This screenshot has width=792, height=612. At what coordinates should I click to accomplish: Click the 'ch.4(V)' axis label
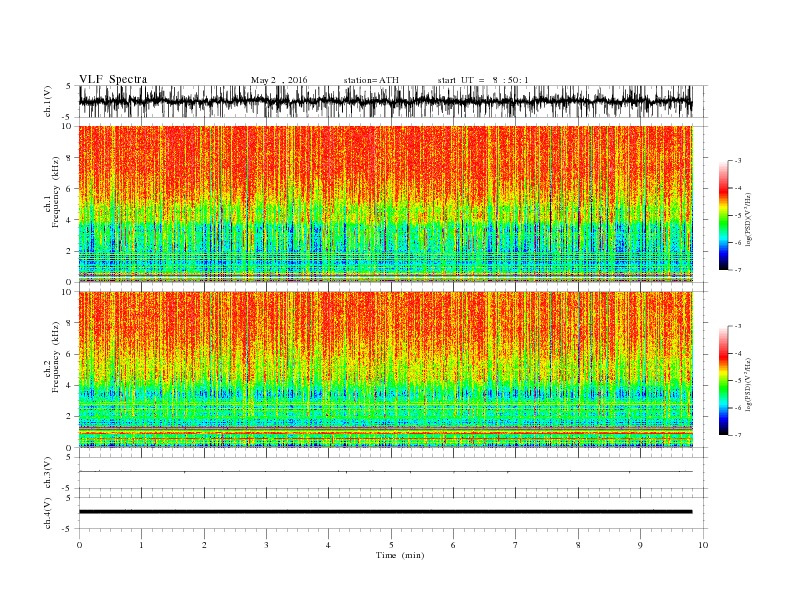click(x=48, y=513)
